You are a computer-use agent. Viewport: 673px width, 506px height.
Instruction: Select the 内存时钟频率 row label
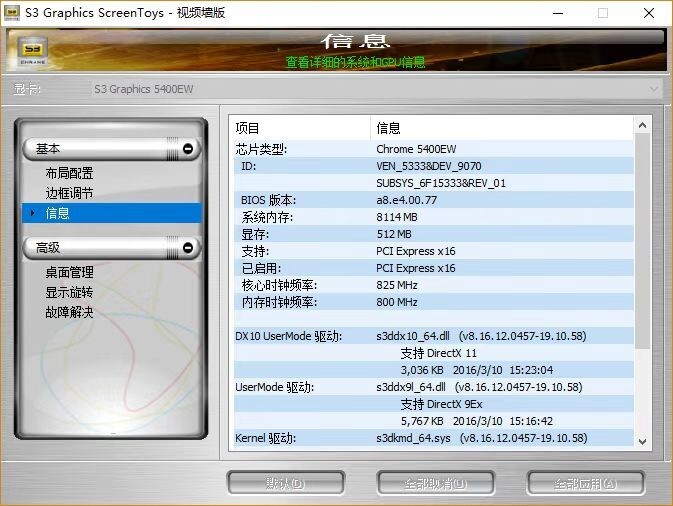click(279, 302)
